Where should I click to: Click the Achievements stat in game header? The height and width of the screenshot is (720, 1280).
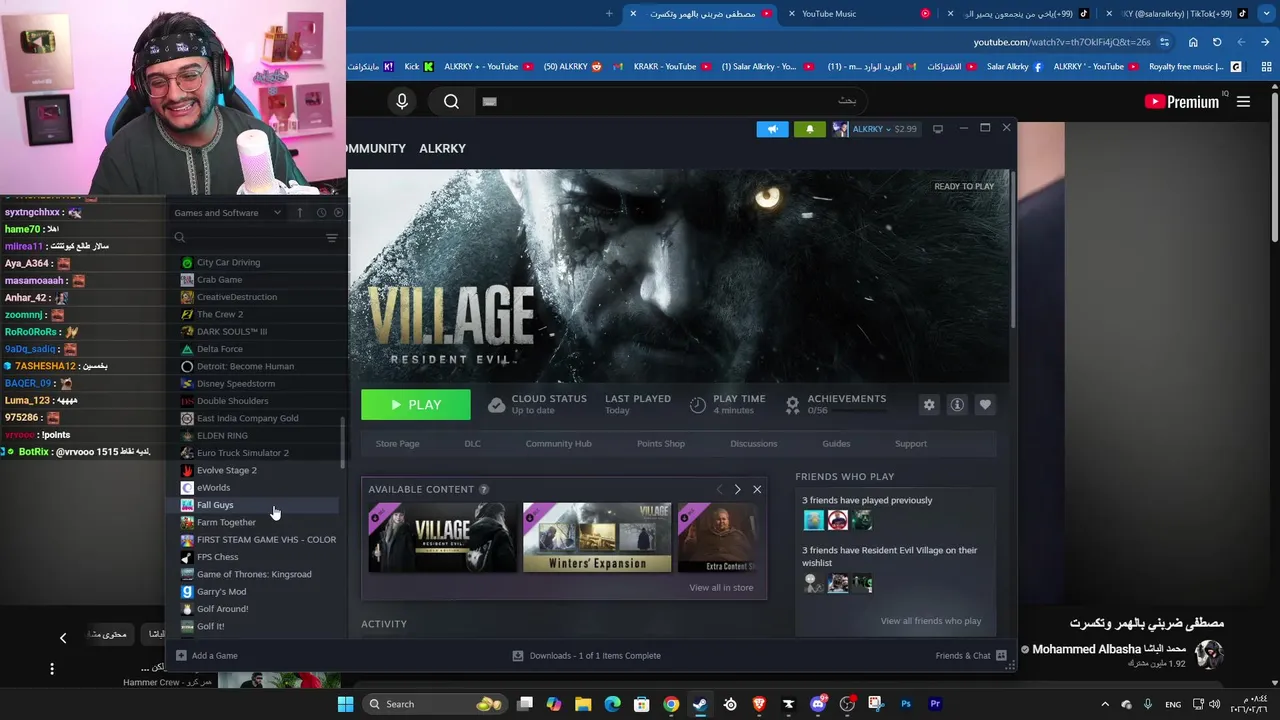836,404
